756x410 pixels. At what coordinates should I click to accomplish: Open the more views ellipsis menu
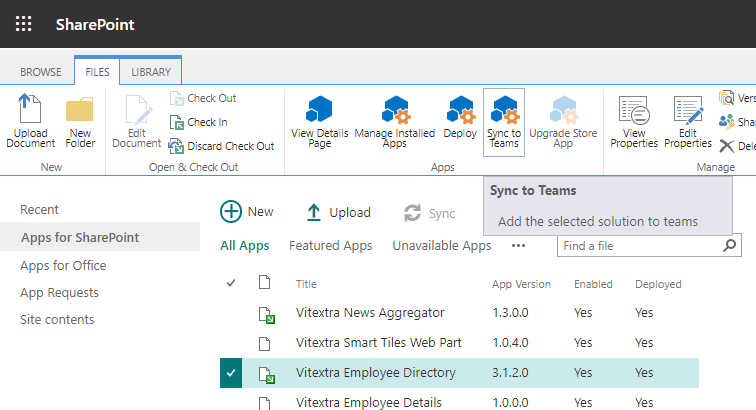pyautogui.click(x=518, y=246)
